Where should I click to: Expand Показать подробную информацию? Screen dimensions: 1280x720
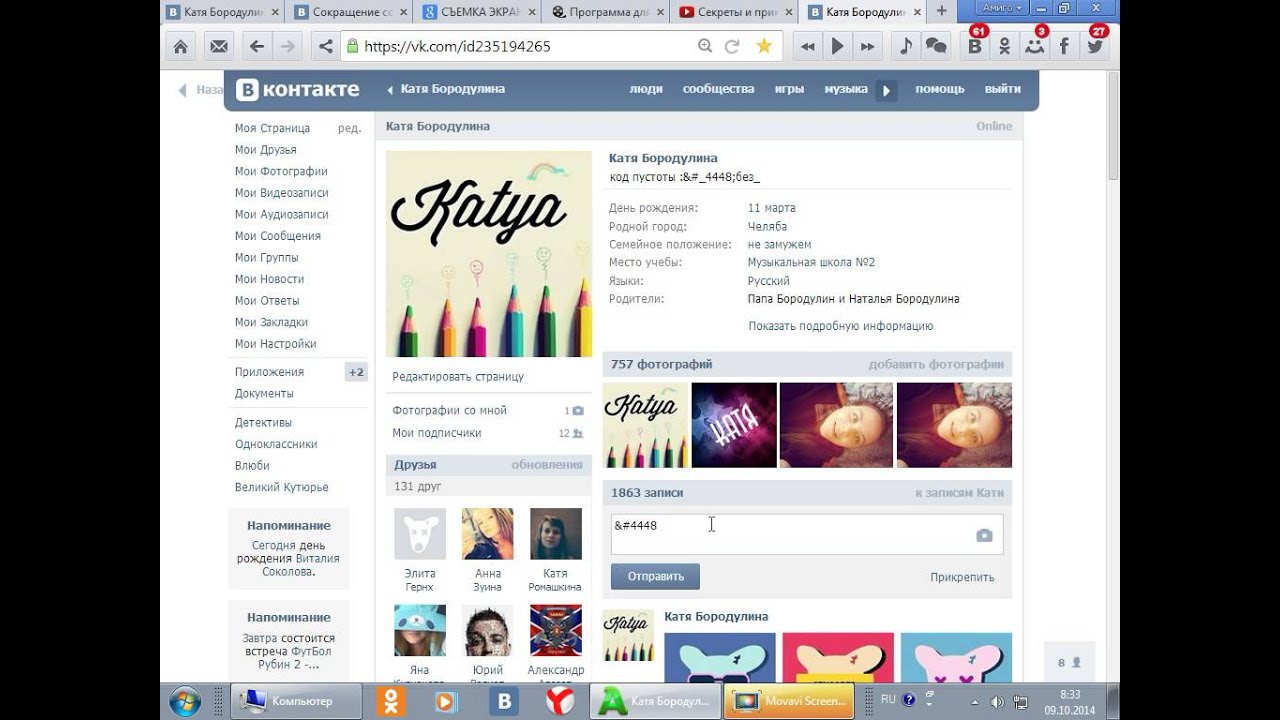[x=841, y=326]
